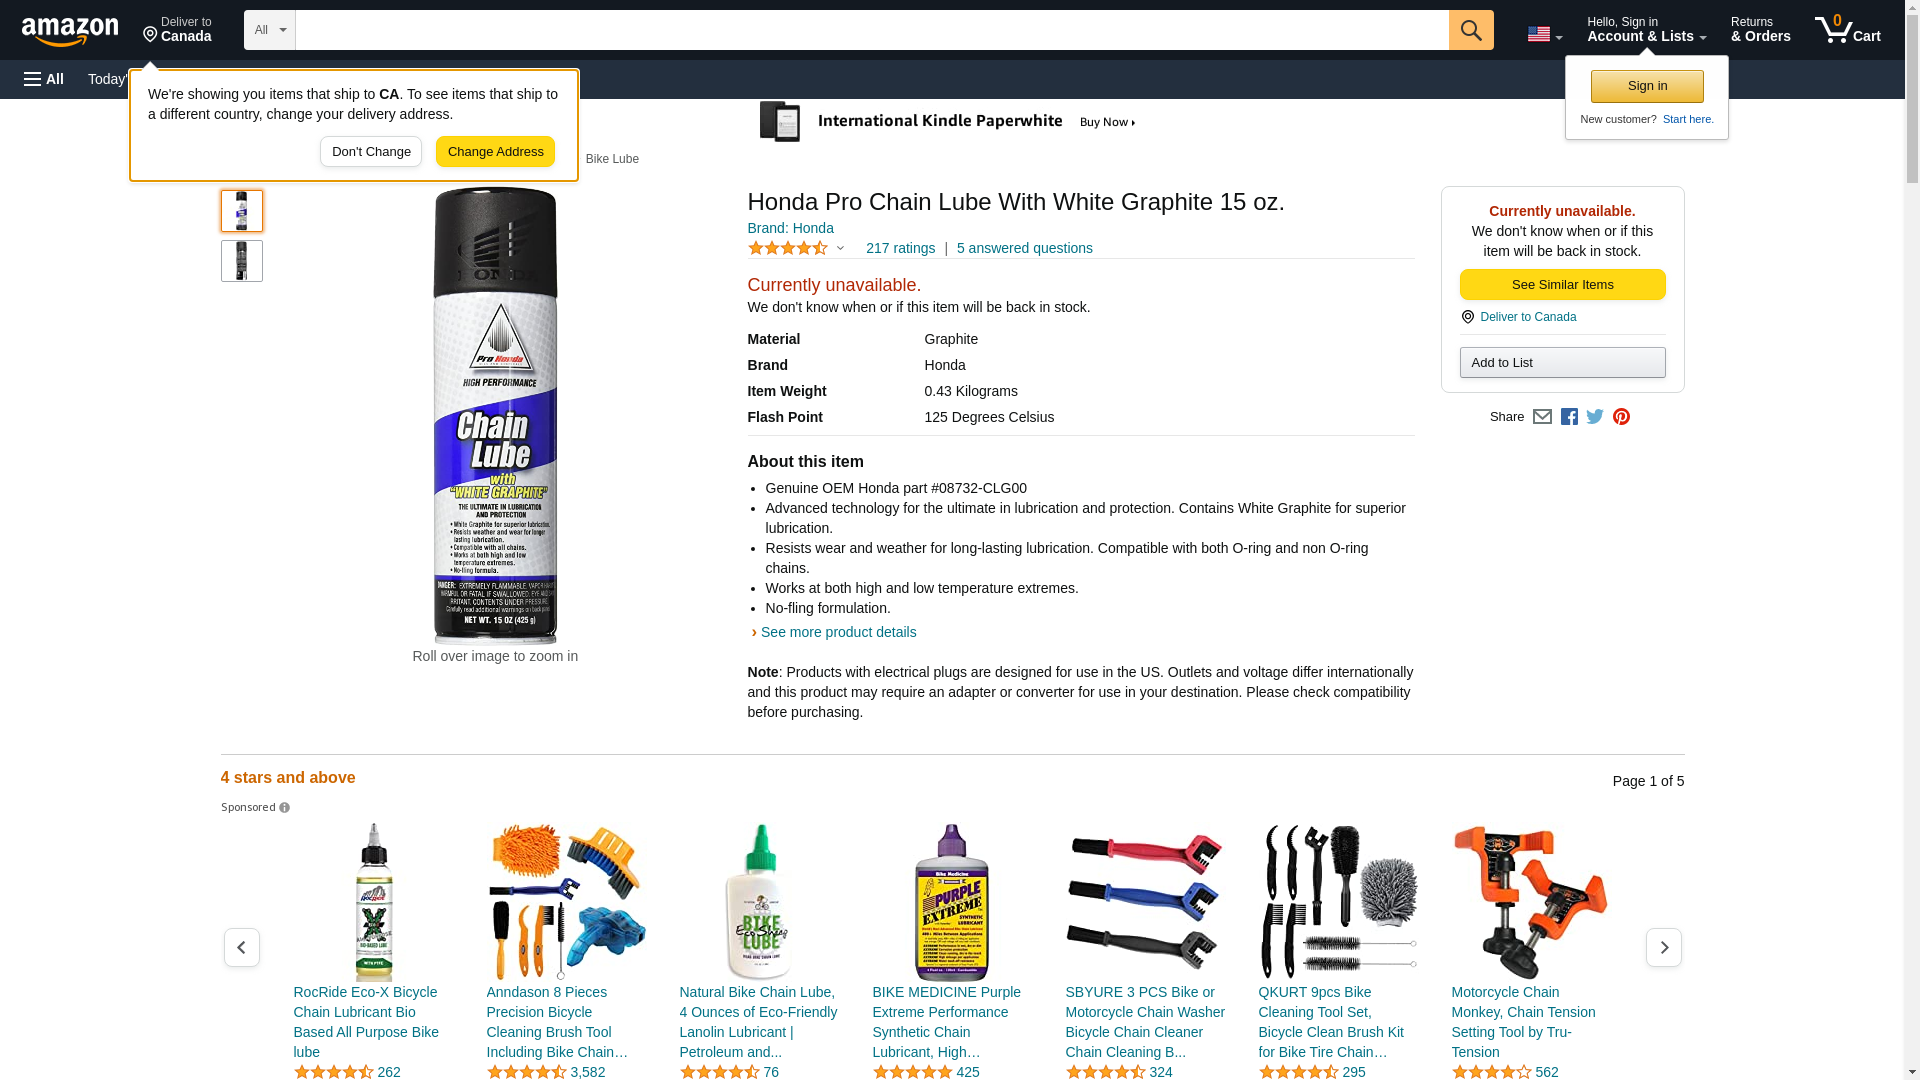Click See Similar Items button
This screenshot has width=1920, height=1080.
pyautogui.click(x=1562, y=285)
